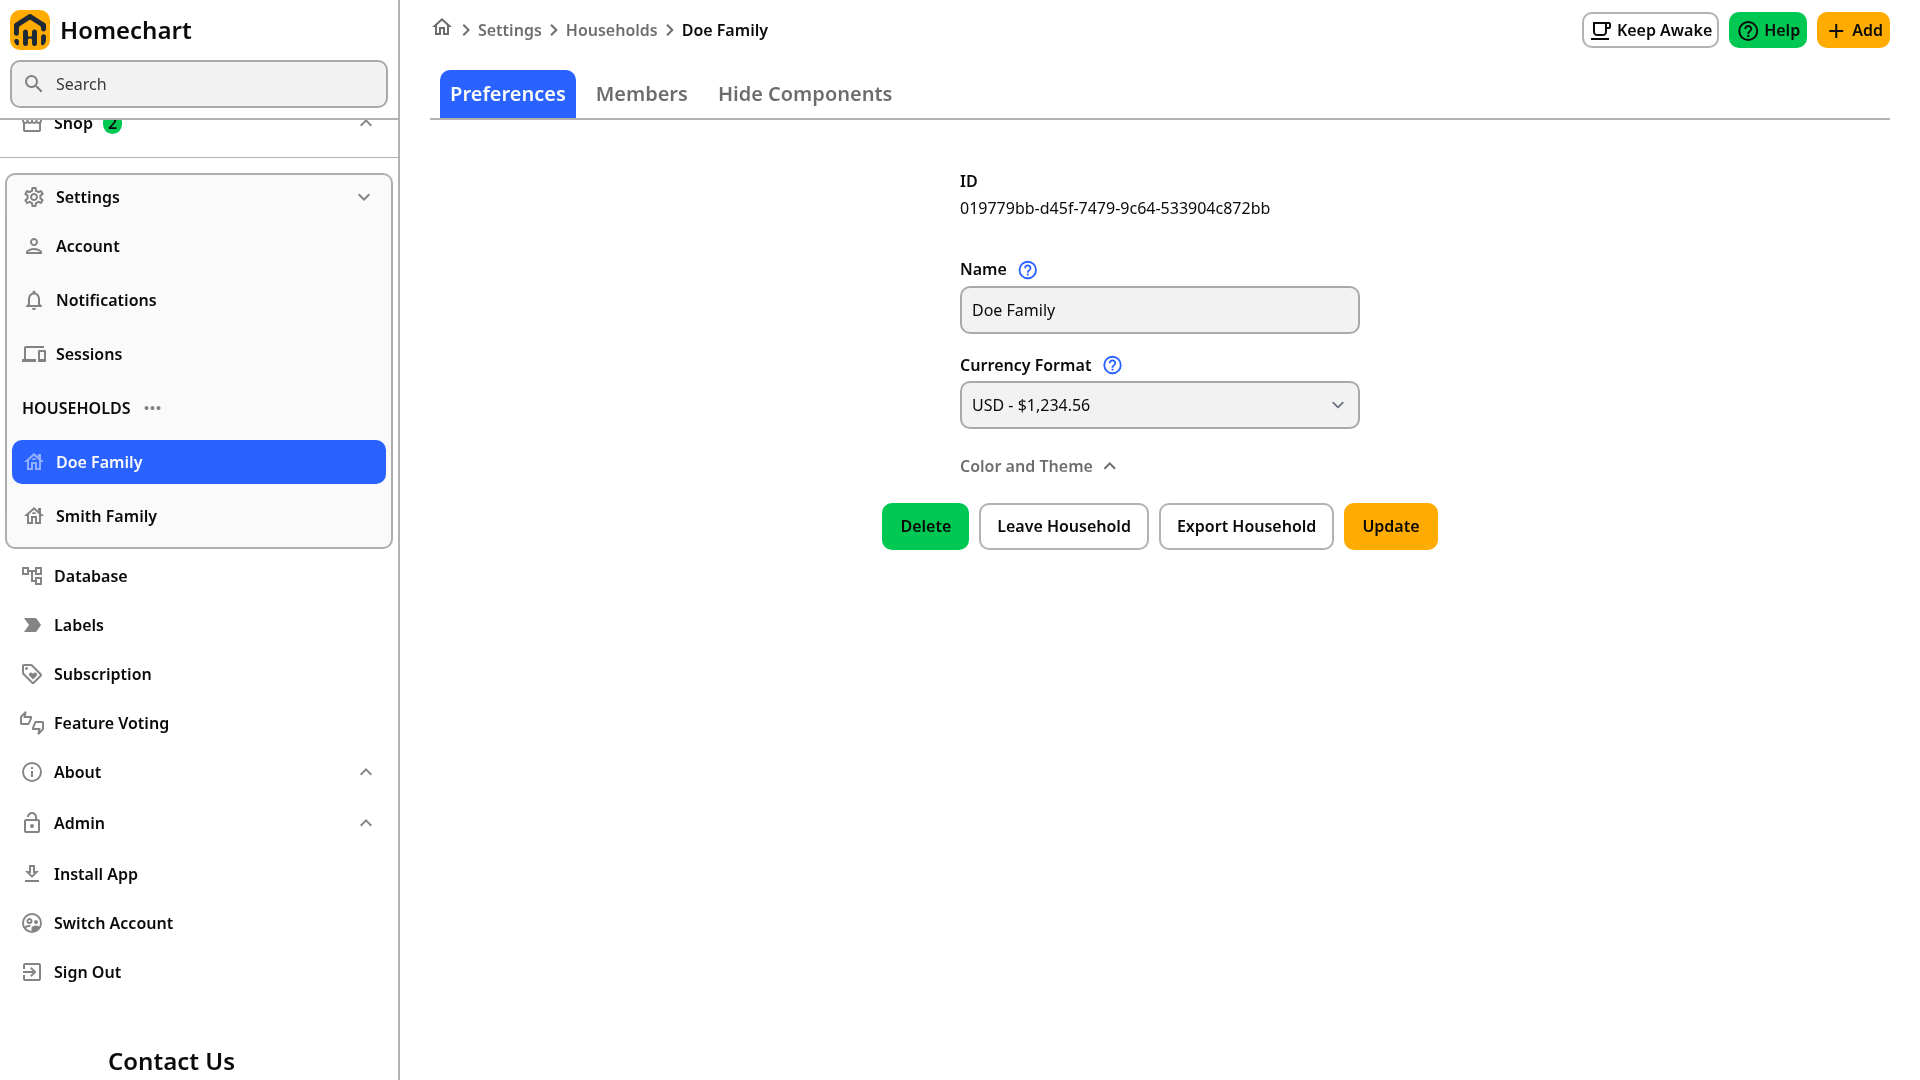Click the Account person icon
This screenshot has width=1920, height=1080.
[x=34, y=246]
